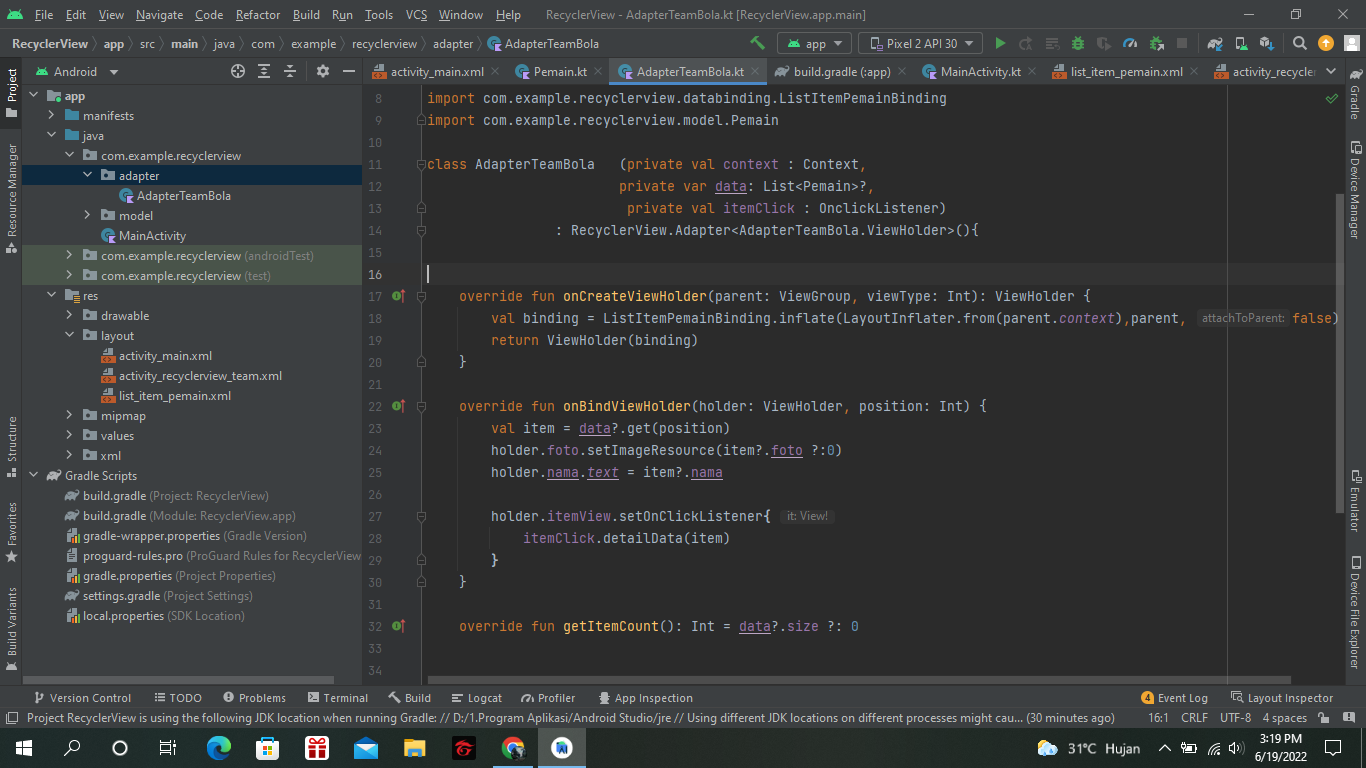1366x768 pixels.
Task: Open the Event Log
Action: 1175,698
